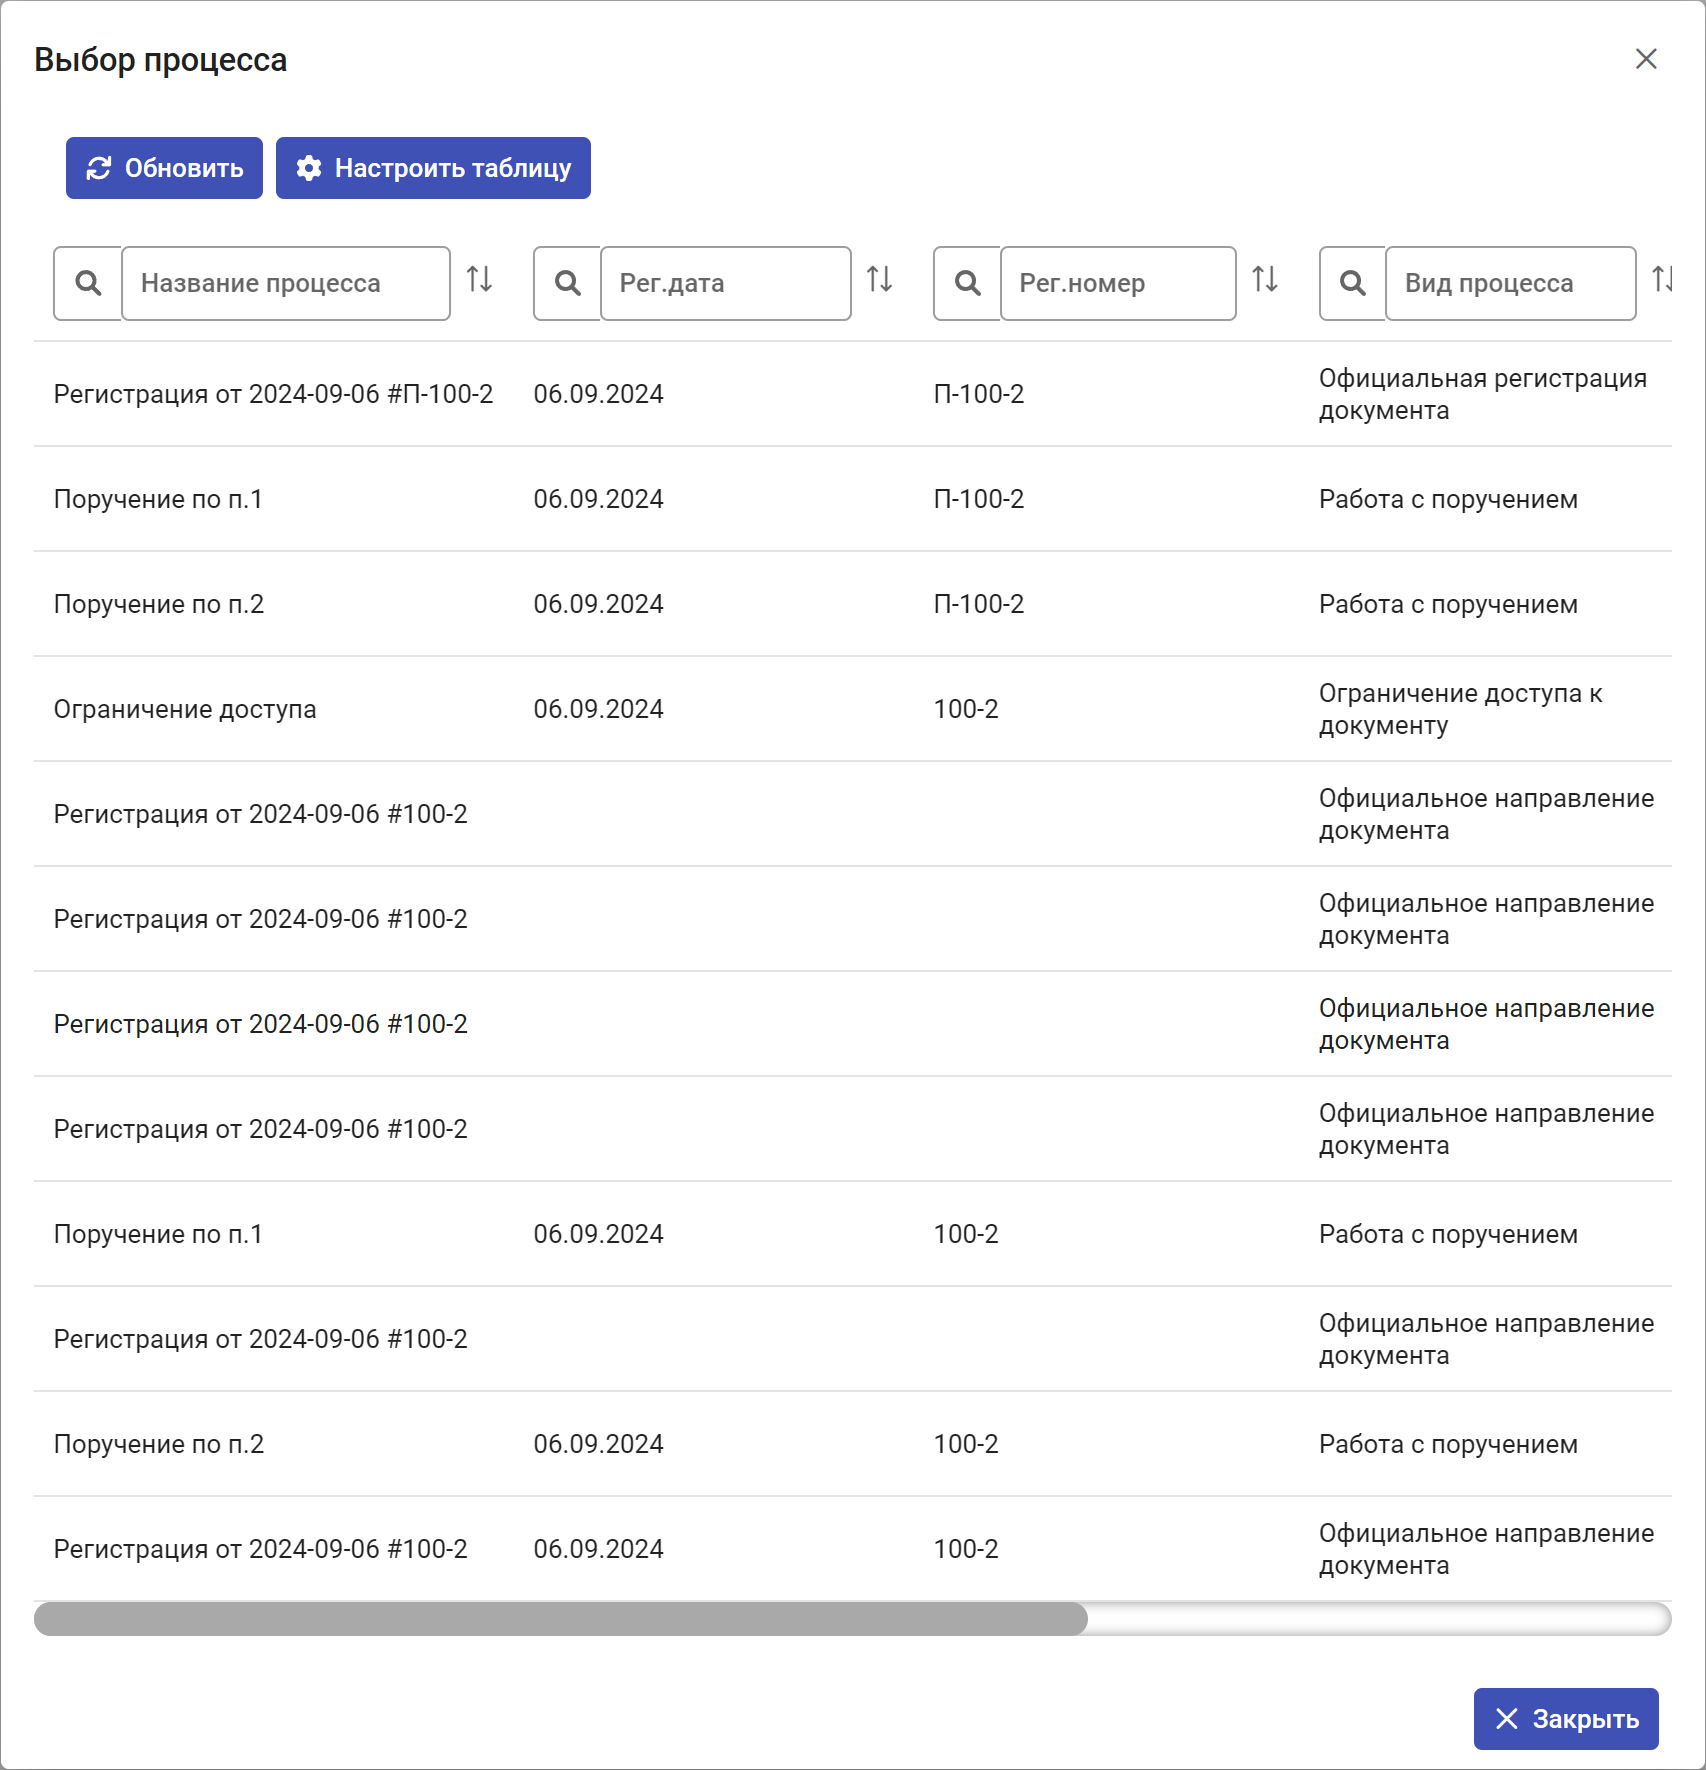Image resolution: width=1706 pixels, height=1770 pixels.
Task: Click search icon for Рег.номер
Action: point(967,283)
